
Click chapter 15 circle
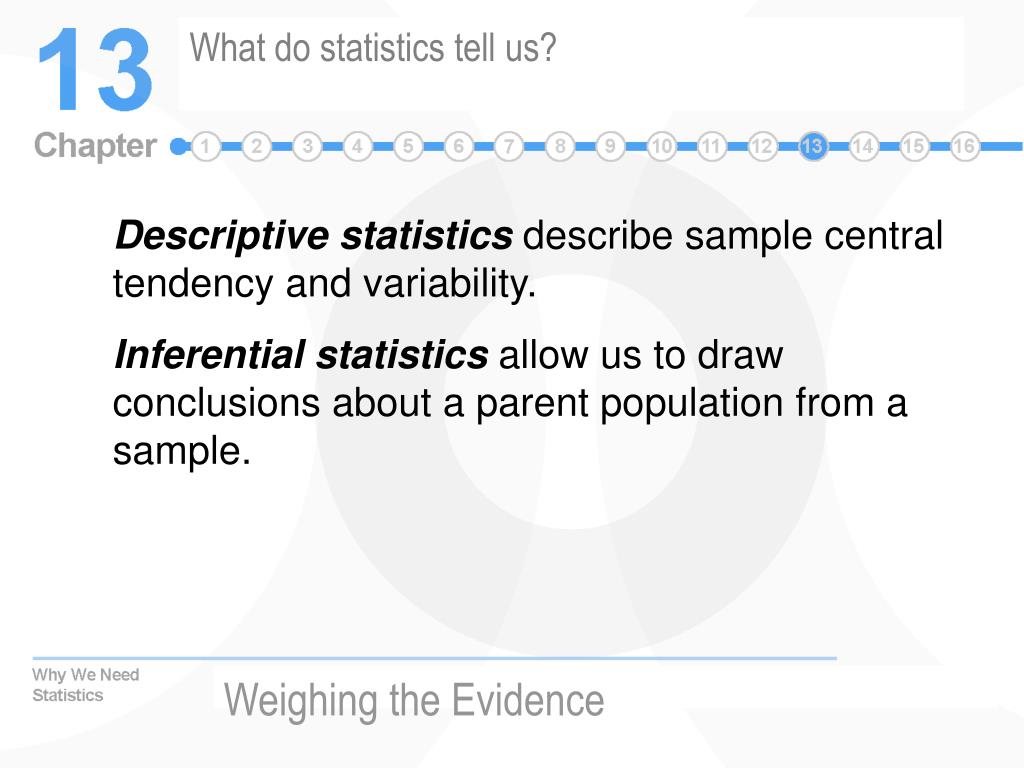click(914, 146)
